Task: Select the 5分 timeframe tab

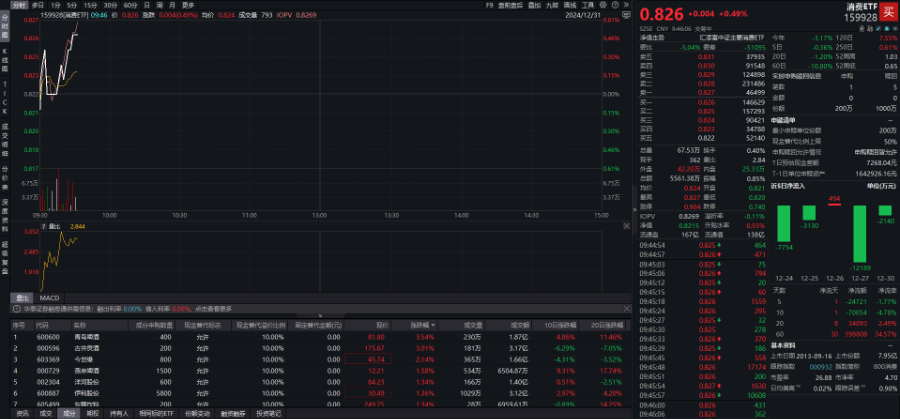Action: pos(73,5)
